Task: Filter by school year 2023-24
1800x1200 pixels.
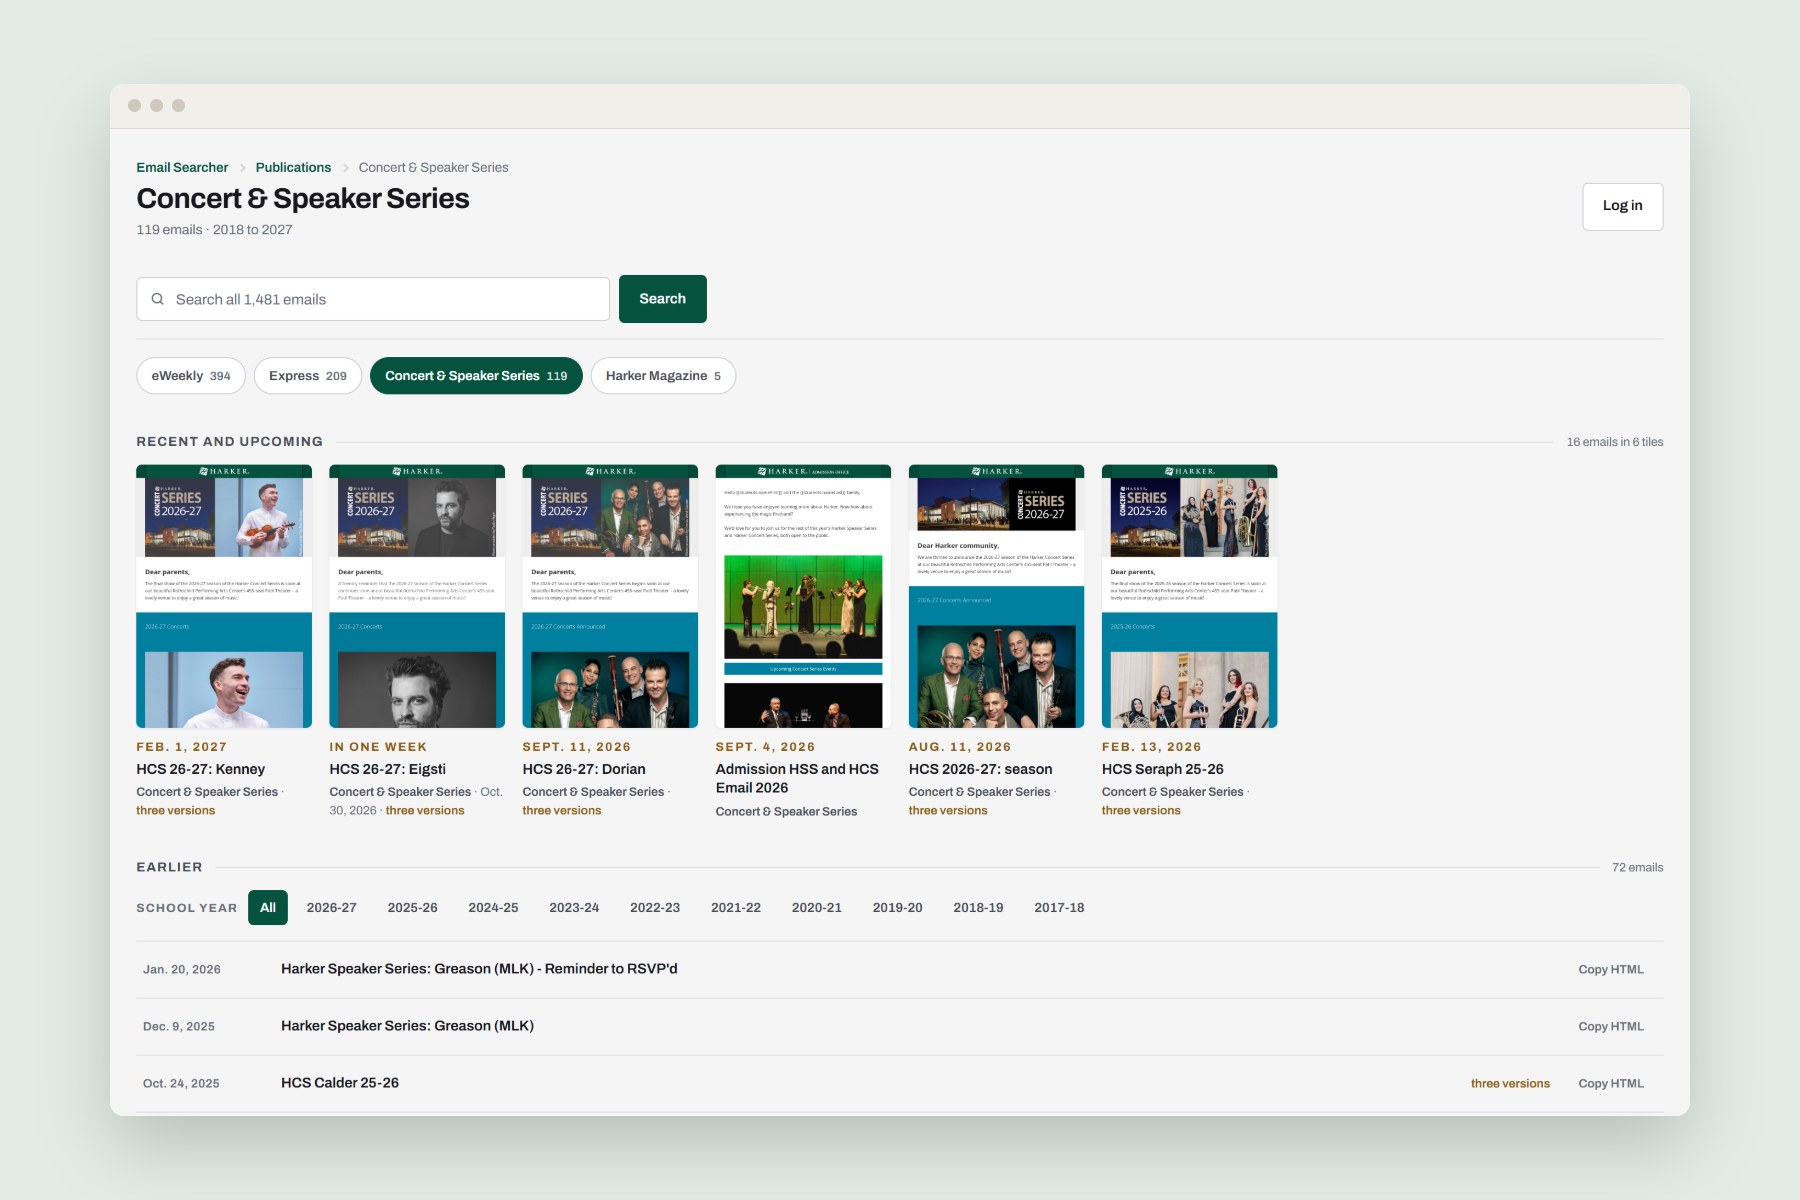Action: (574, 908)
